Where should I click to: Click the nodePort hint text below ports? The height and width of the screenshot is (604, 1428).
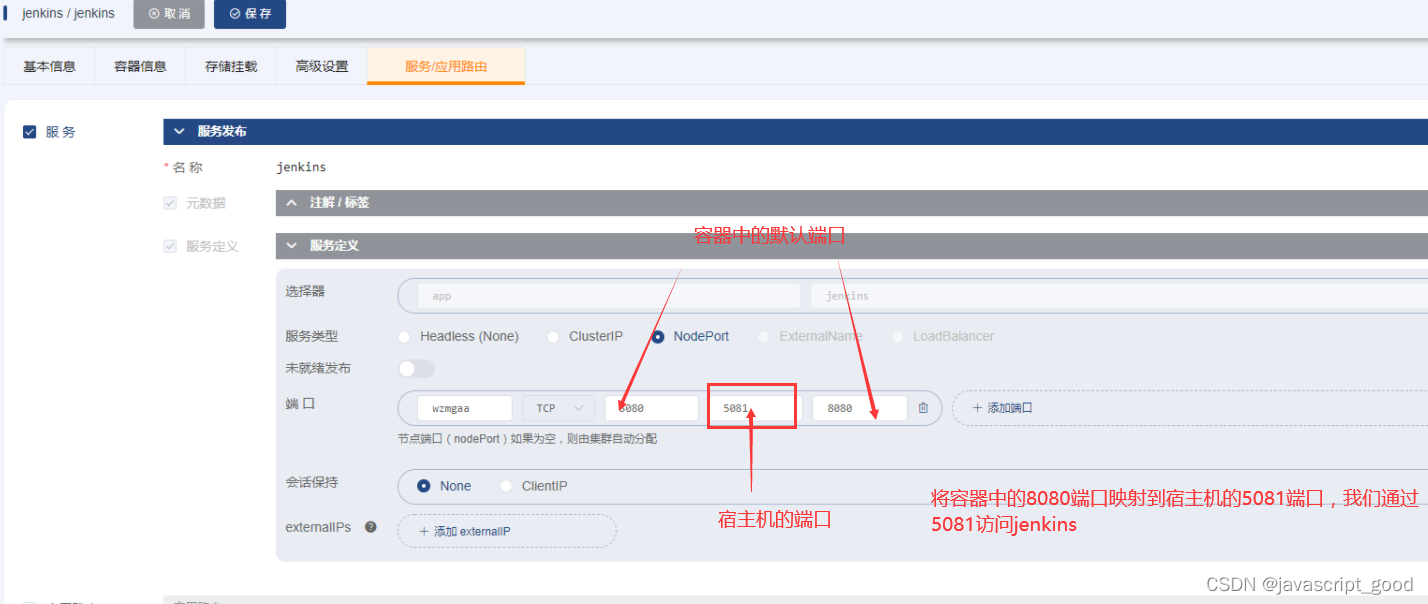(527, 438)
